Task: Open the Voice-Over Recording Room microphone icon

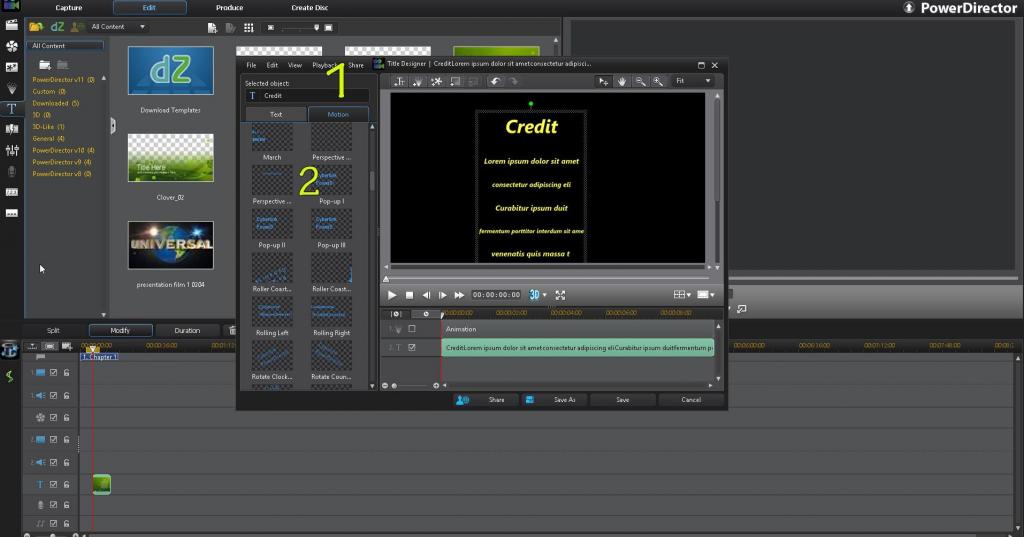Action: coord(11,171)
